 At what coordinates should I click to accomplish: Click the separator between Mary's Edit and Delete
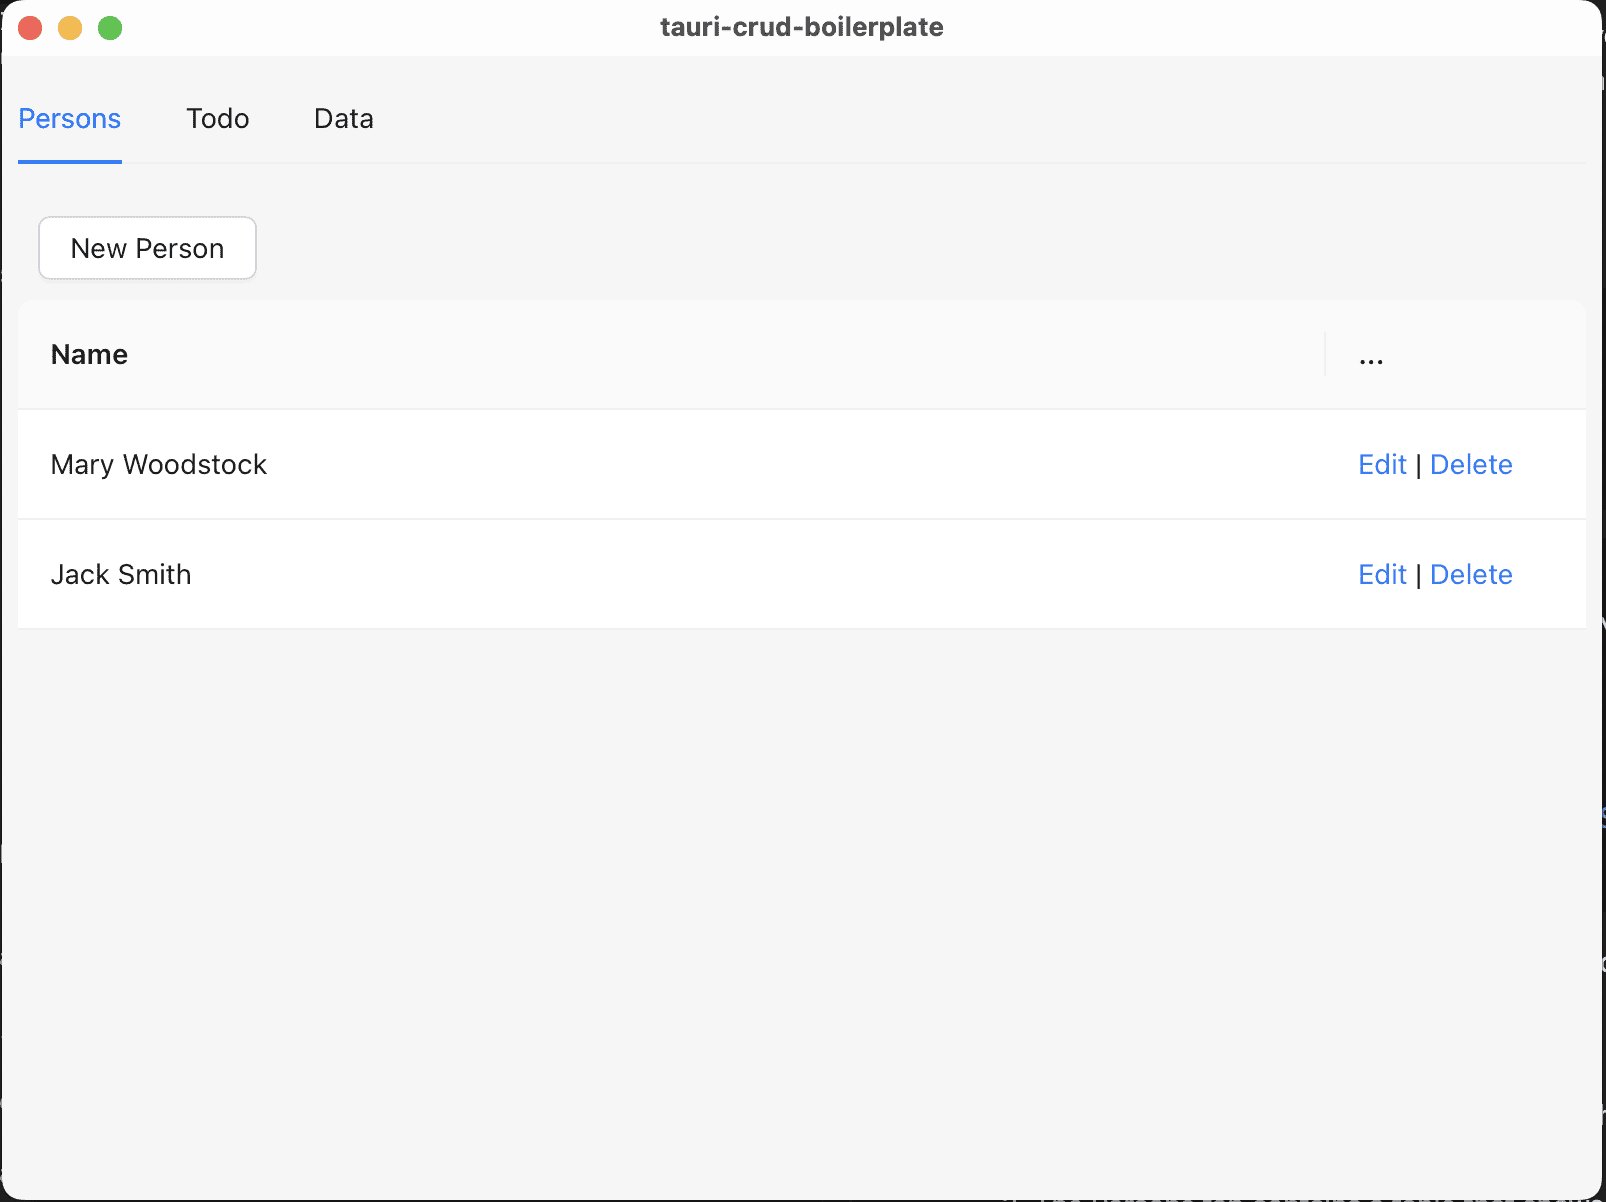1418,466
